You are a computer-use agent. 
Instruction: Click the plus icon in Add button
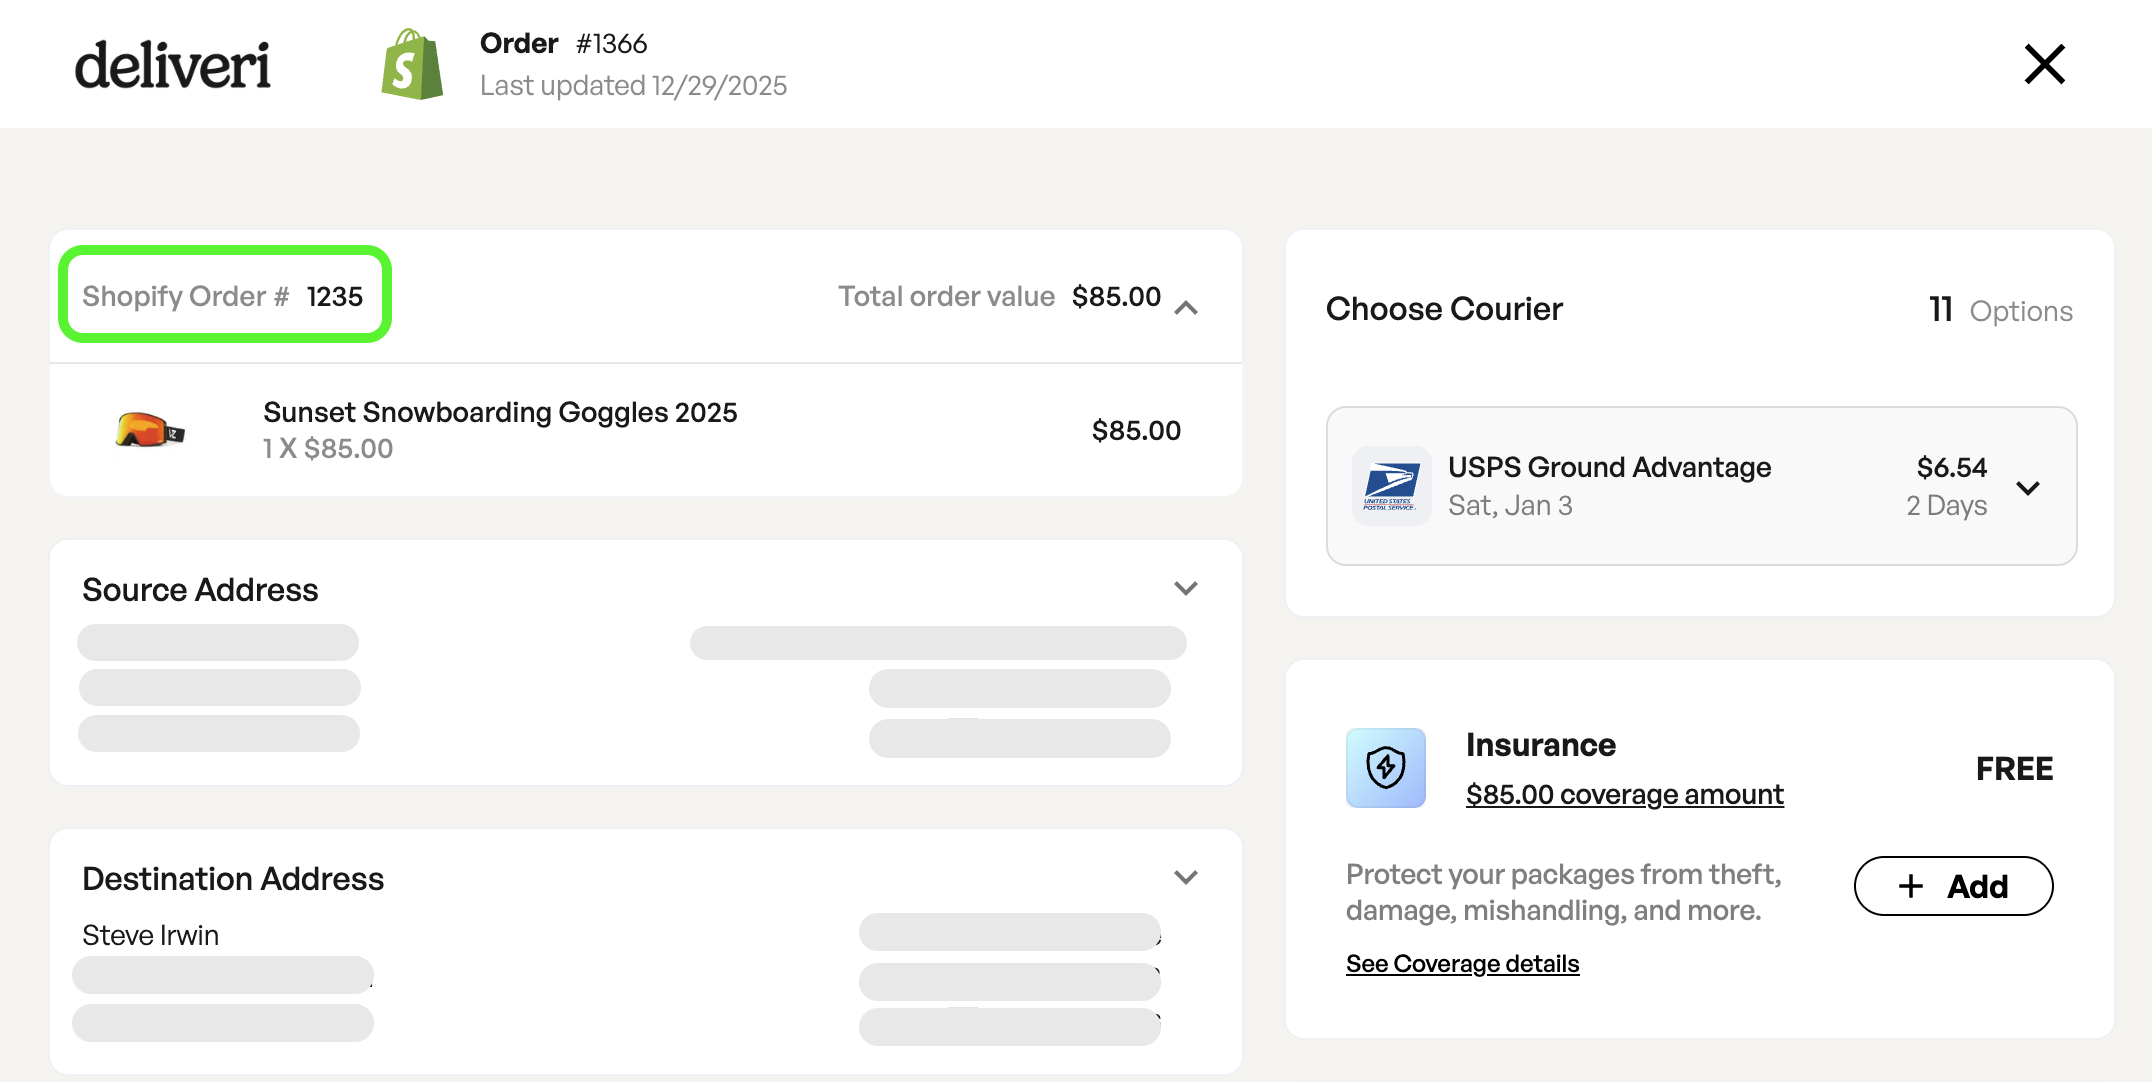pyautogui.click(x=1911, y=886)
